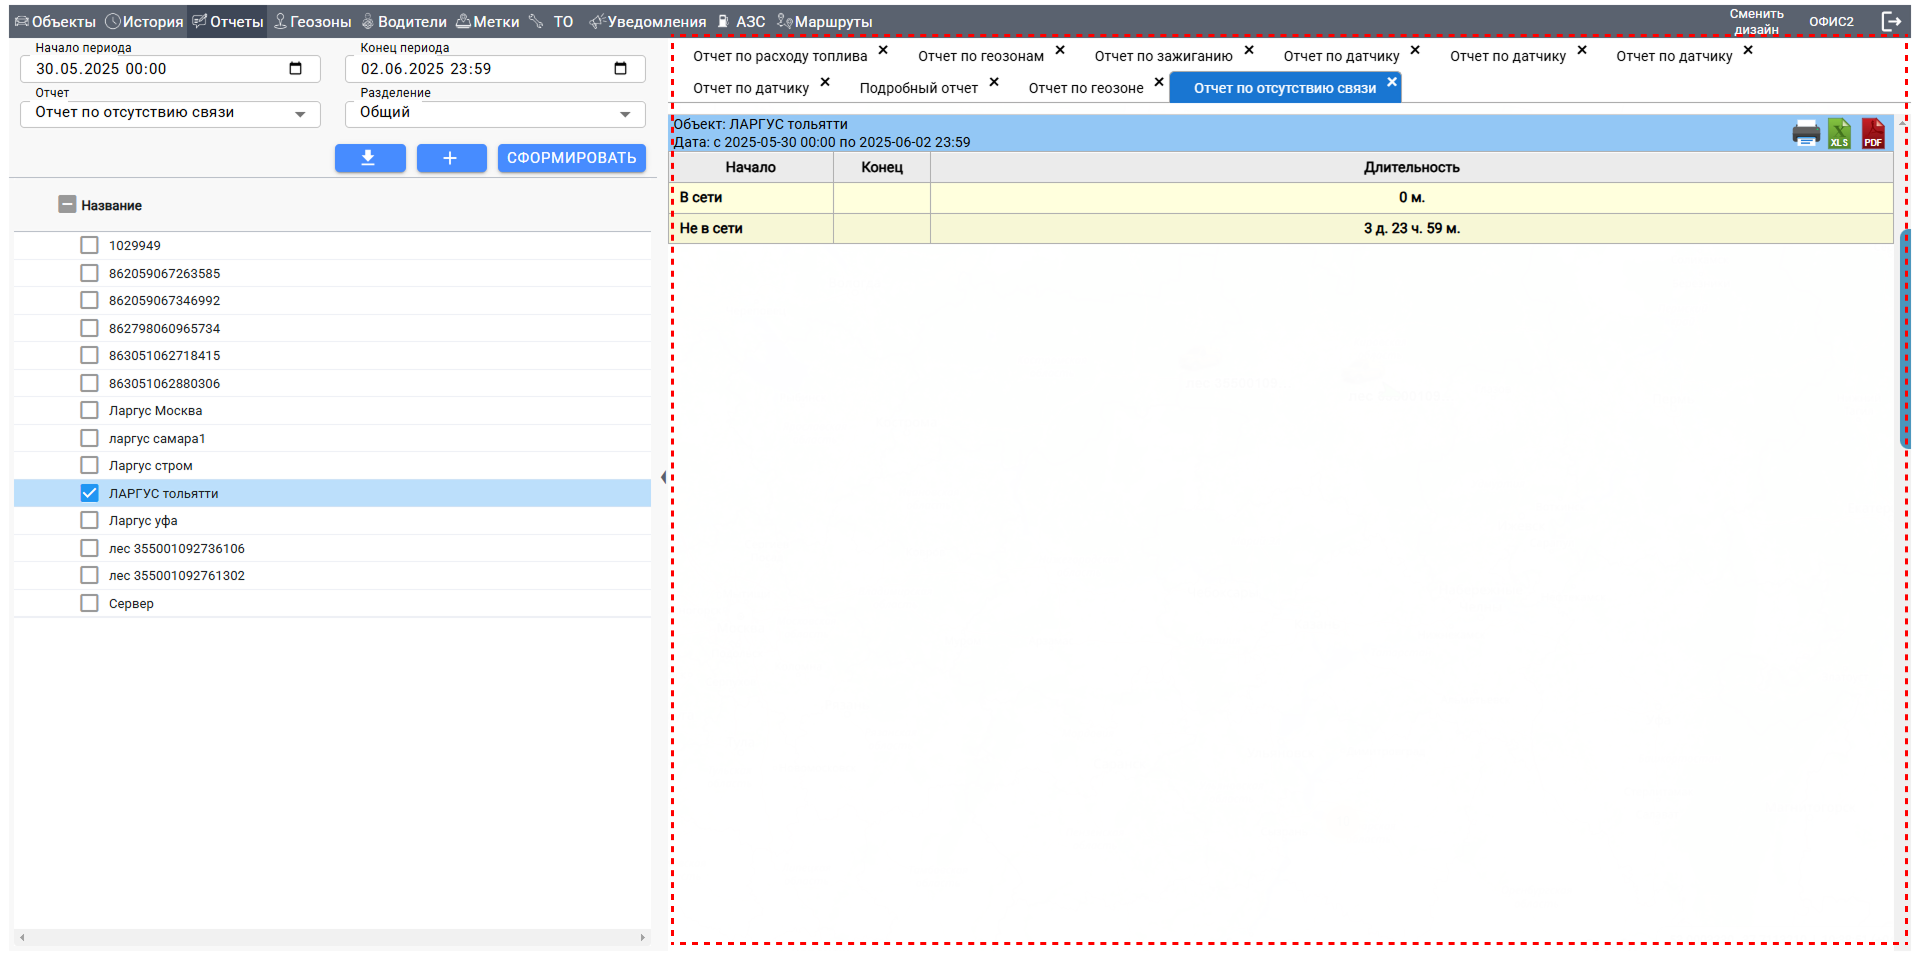Screen dimensions: 1920x956
Task: Click the logout icon in top bar
Action: click(x=1891, y=21)
